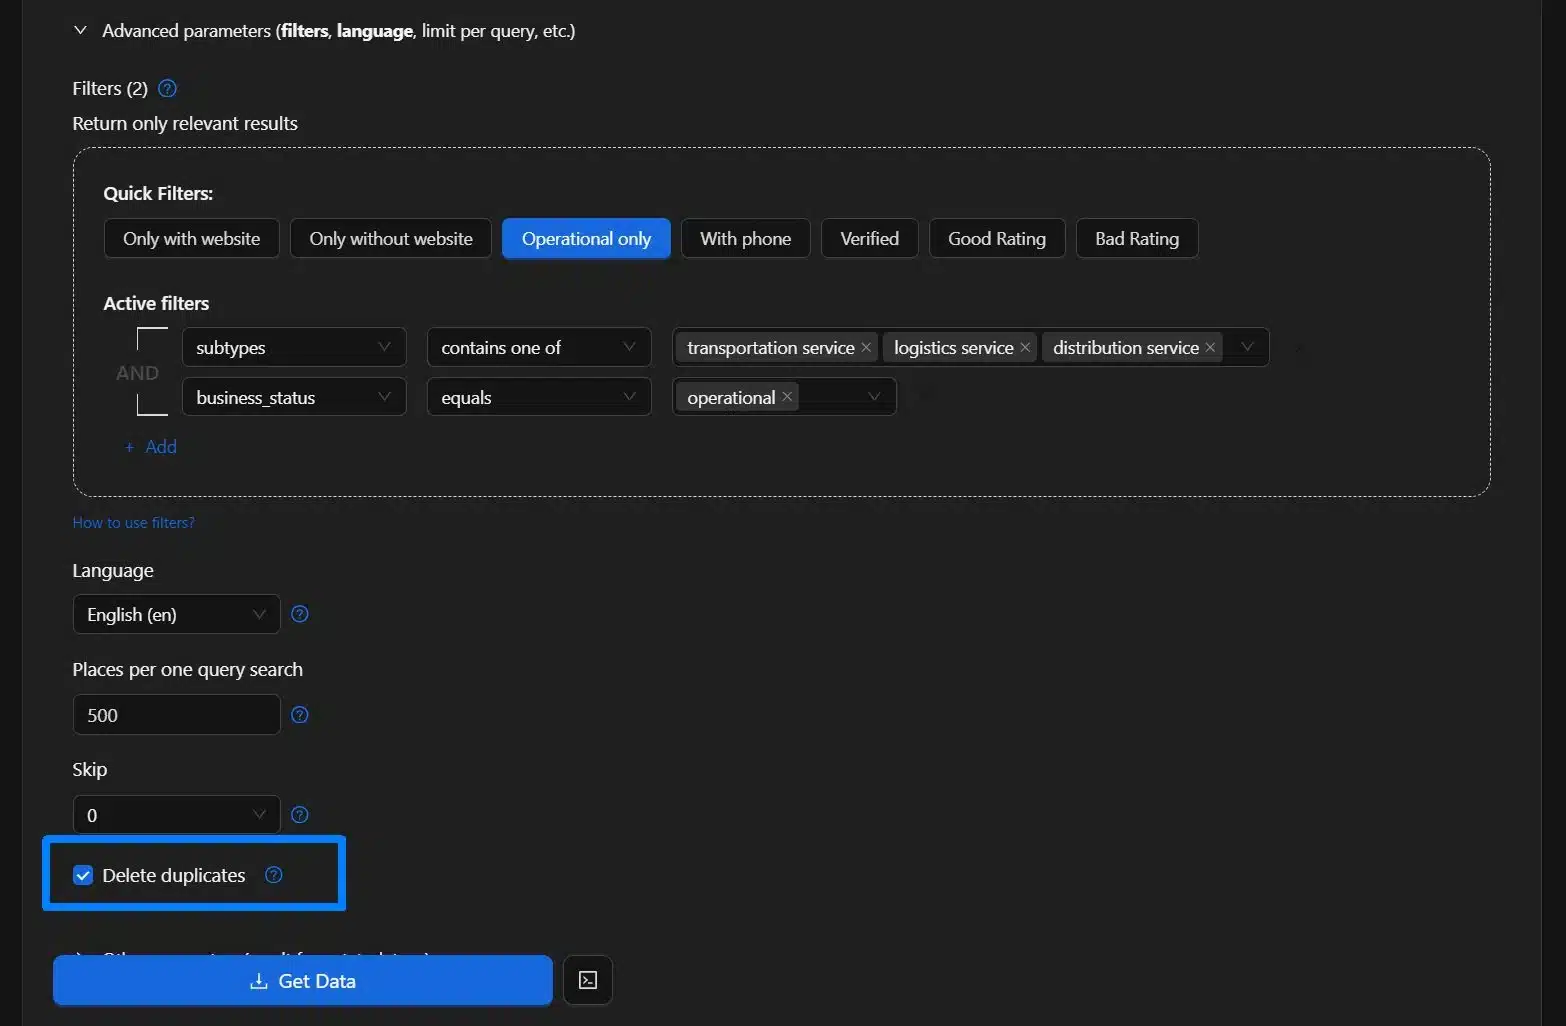The width and height of the screenshot is (1566, 1026).
Task: Click the Get Data button
Action: coord(302,981)
